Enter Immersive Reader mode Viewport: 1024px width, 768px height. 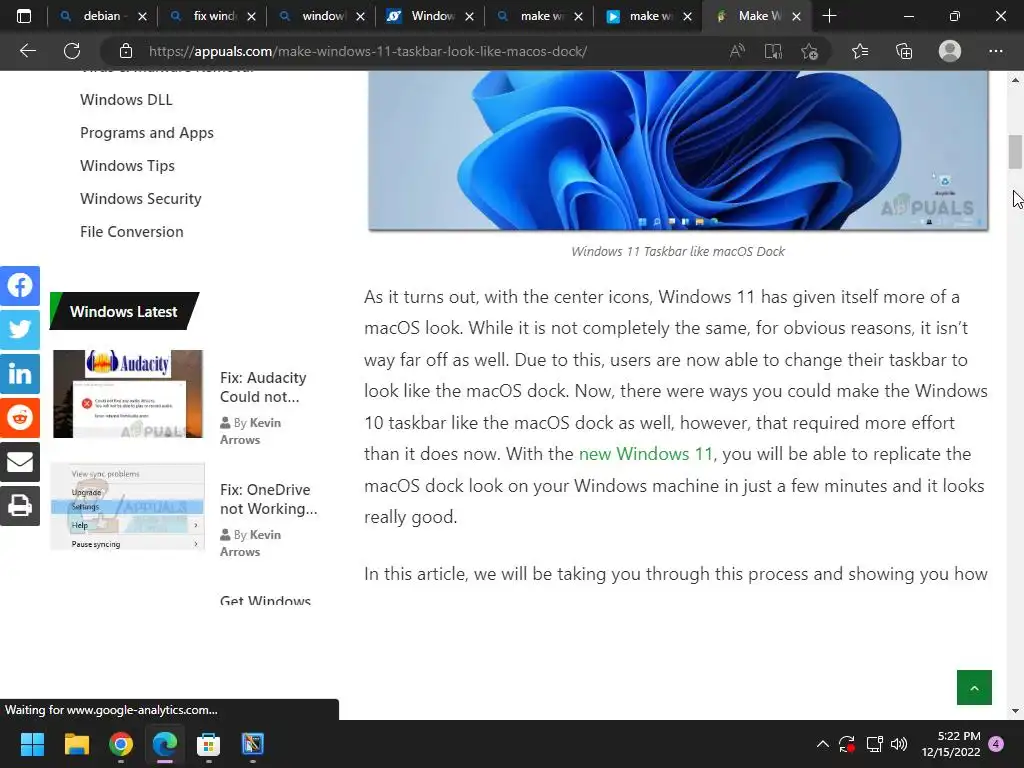773,51
